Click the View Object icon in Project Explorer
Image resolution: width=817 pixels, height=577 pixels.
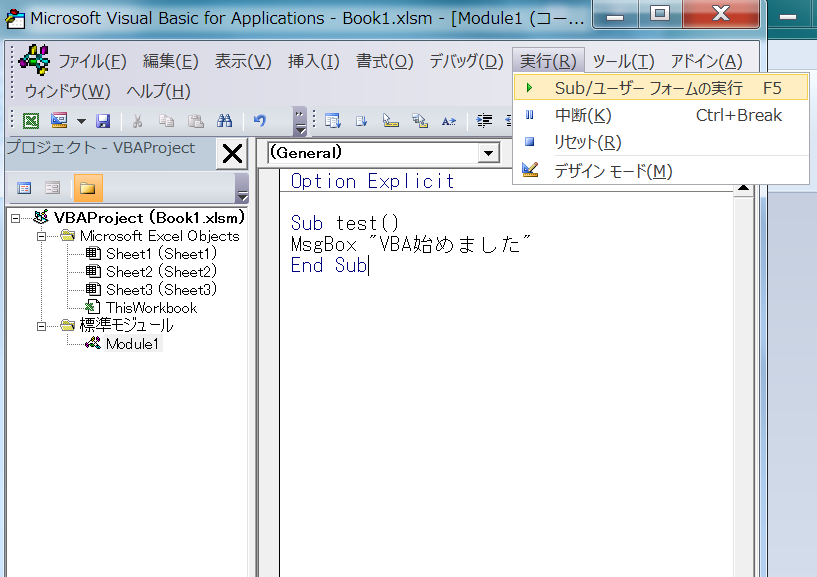[x=52, y=187]
